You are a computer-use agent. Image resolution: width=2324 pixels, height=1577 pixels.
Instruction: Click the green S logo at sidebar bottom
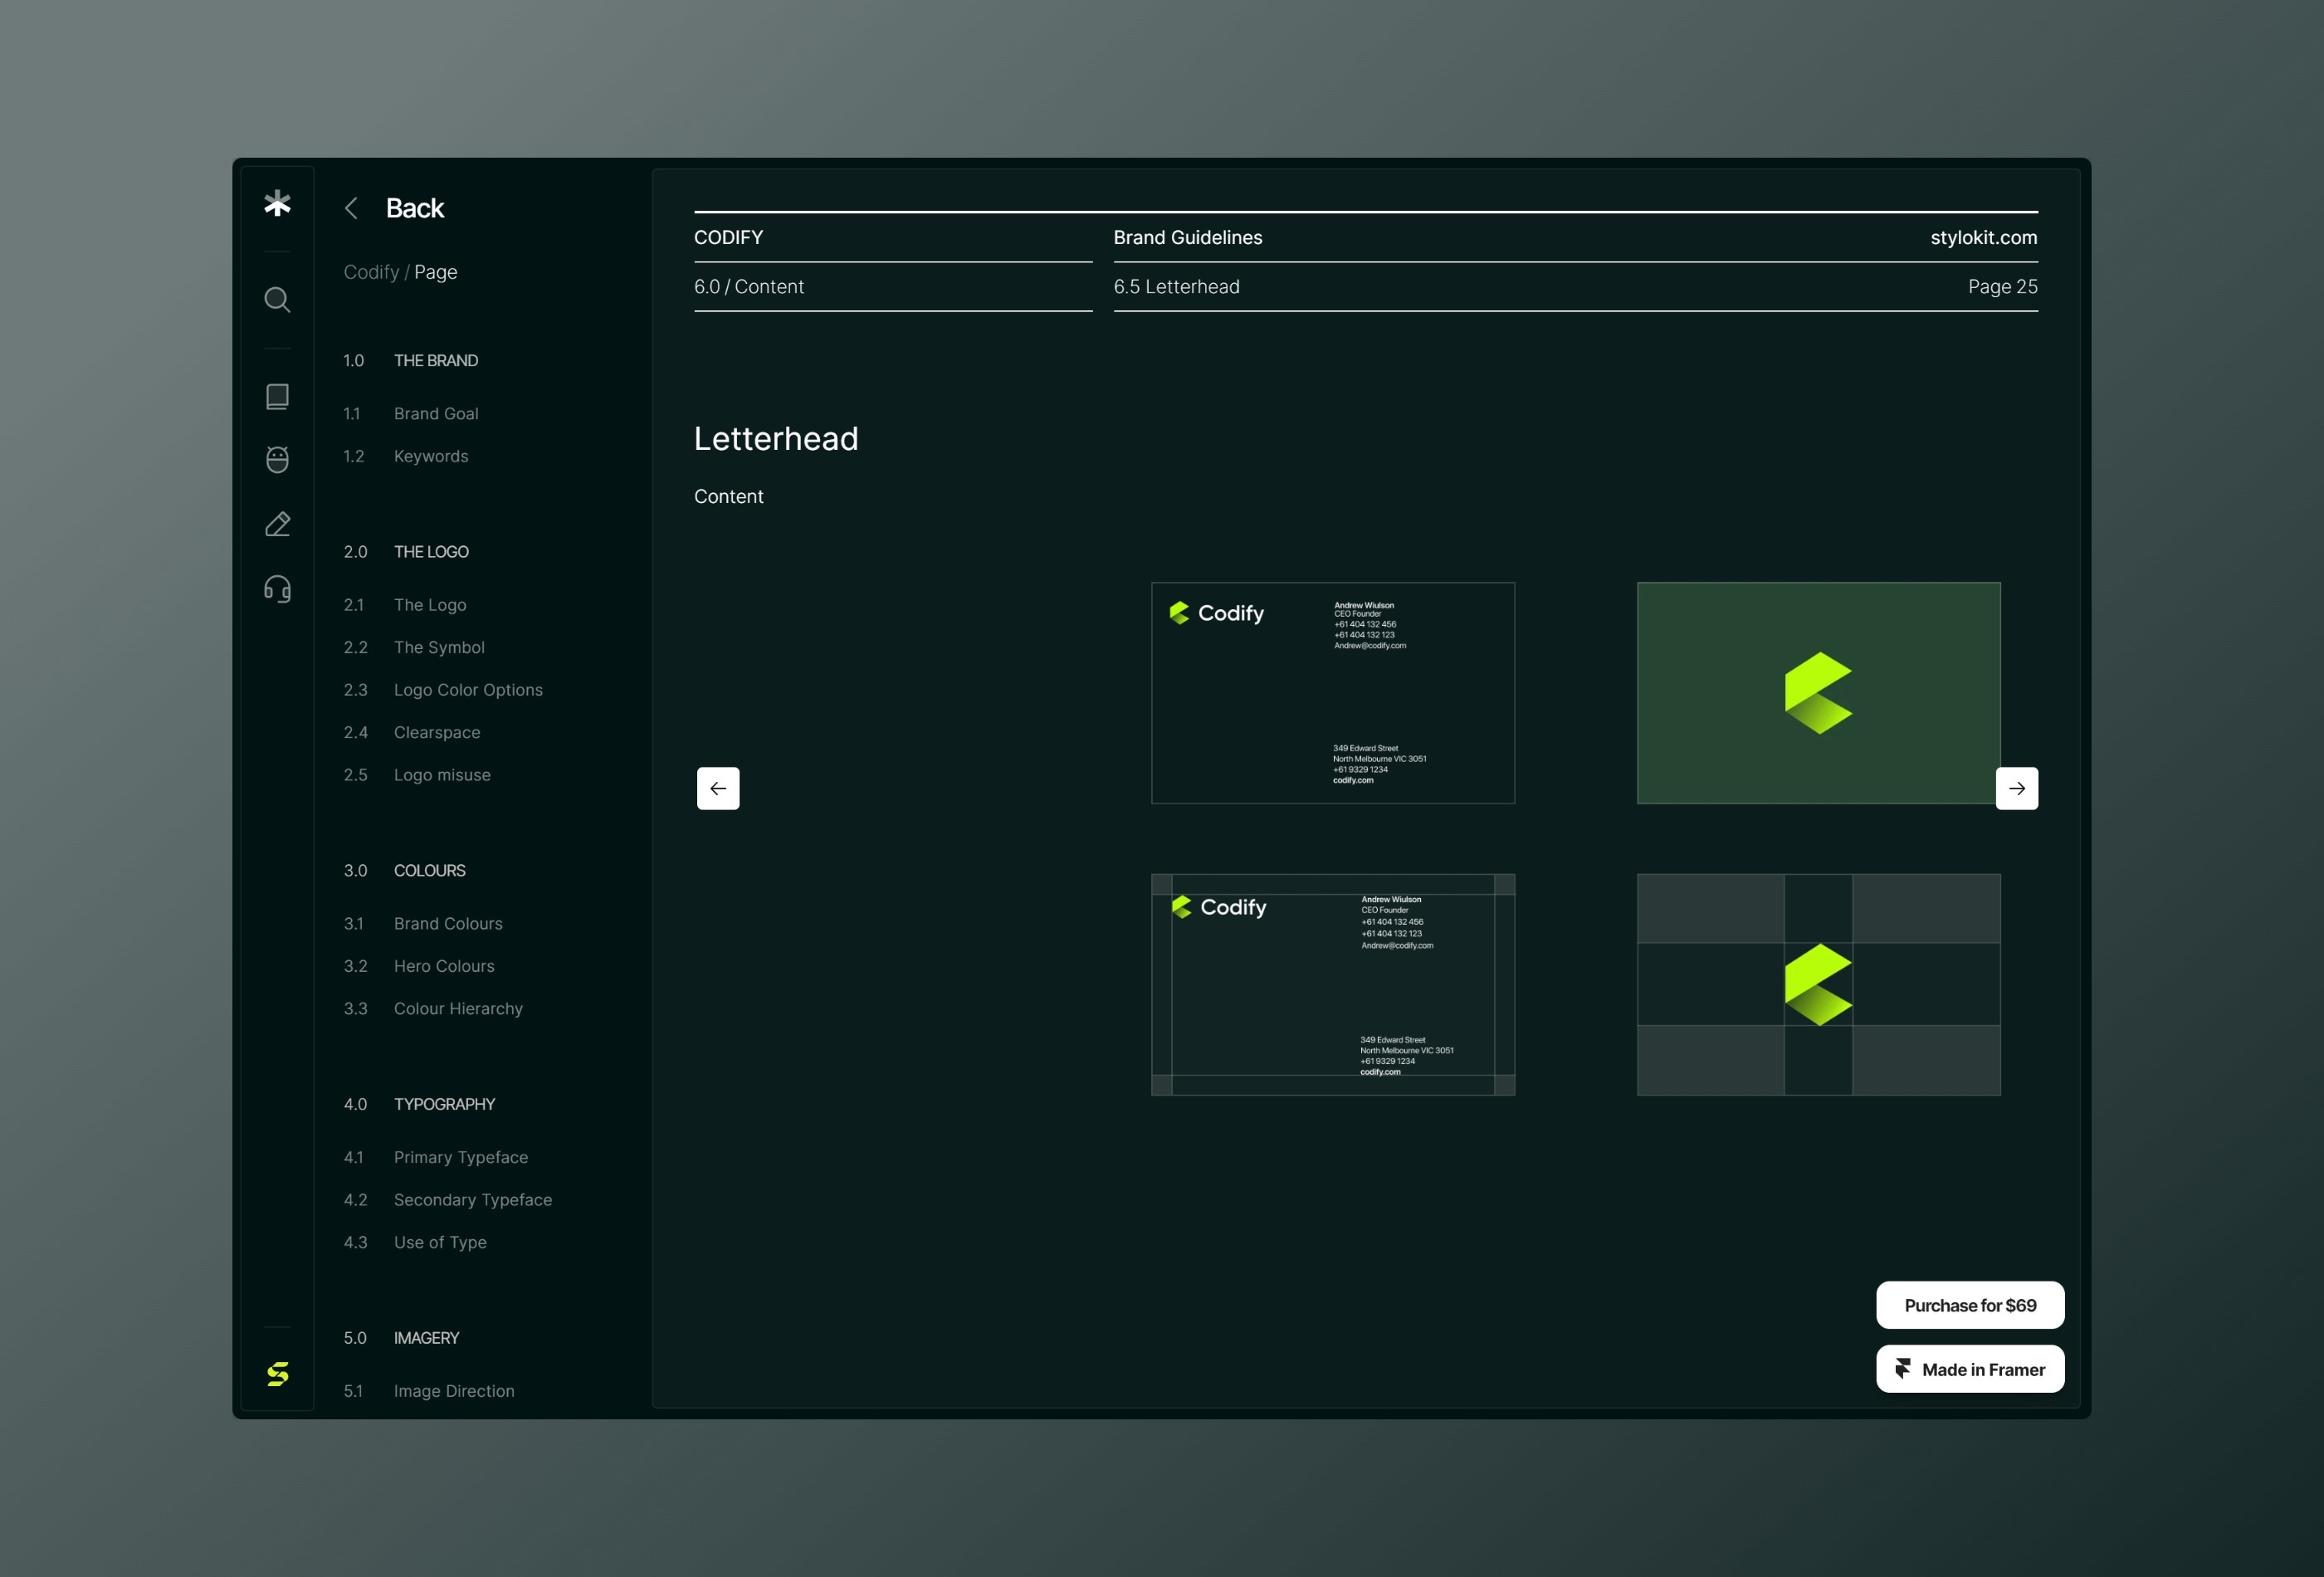click(279, 1374)
